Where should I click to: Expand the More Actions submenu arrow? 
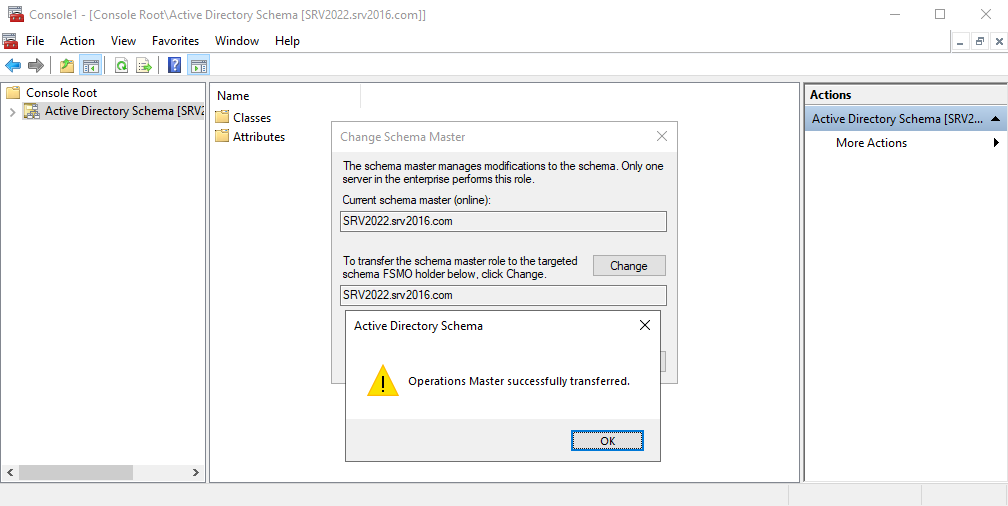pos(996,143)
